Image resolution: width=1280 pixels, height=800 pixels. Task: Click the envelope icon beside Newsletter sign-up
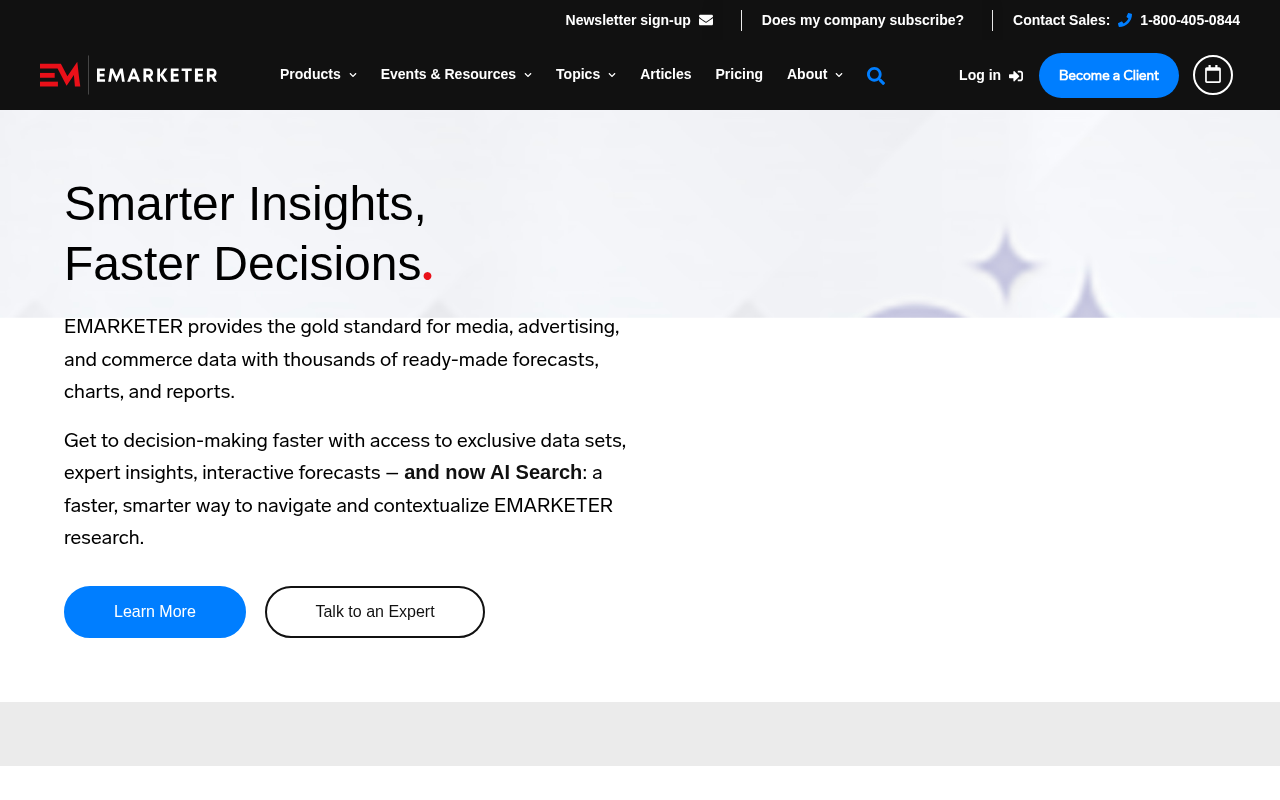(x=706, y=20)
